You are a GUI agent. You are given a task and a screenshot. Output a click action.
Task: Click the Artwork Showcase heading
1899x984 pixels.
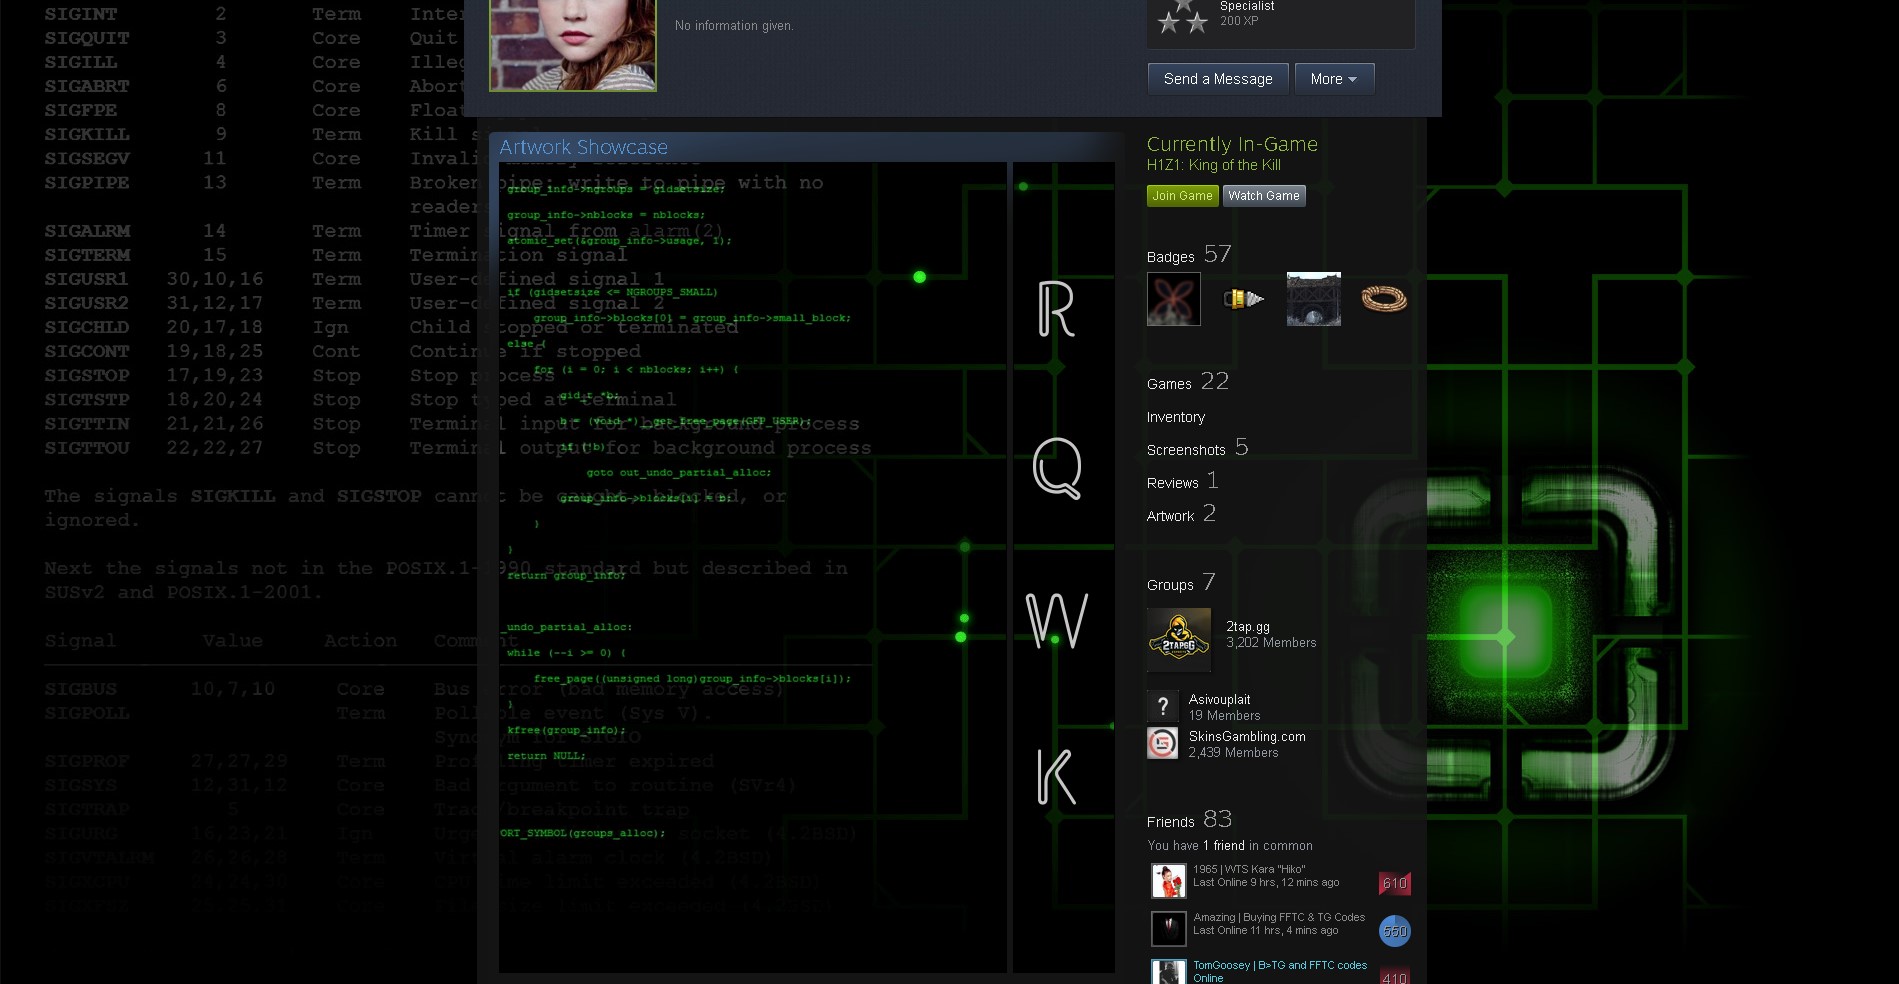583,147
